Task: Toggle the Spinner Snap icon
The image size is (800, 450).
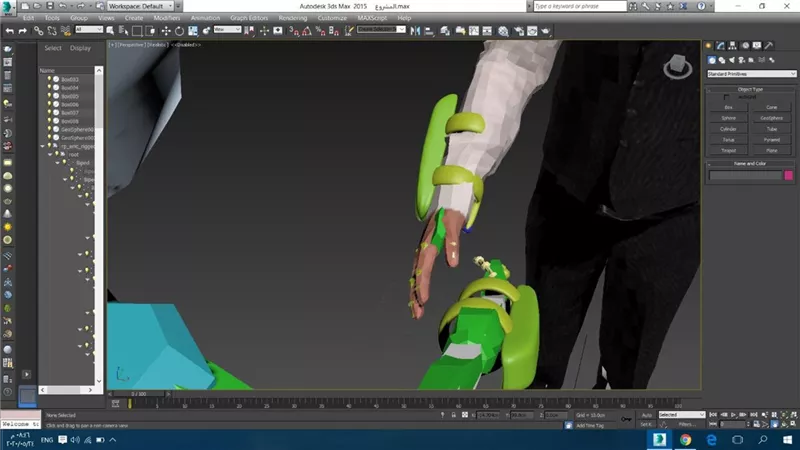Action: click(x=334, y=31)
